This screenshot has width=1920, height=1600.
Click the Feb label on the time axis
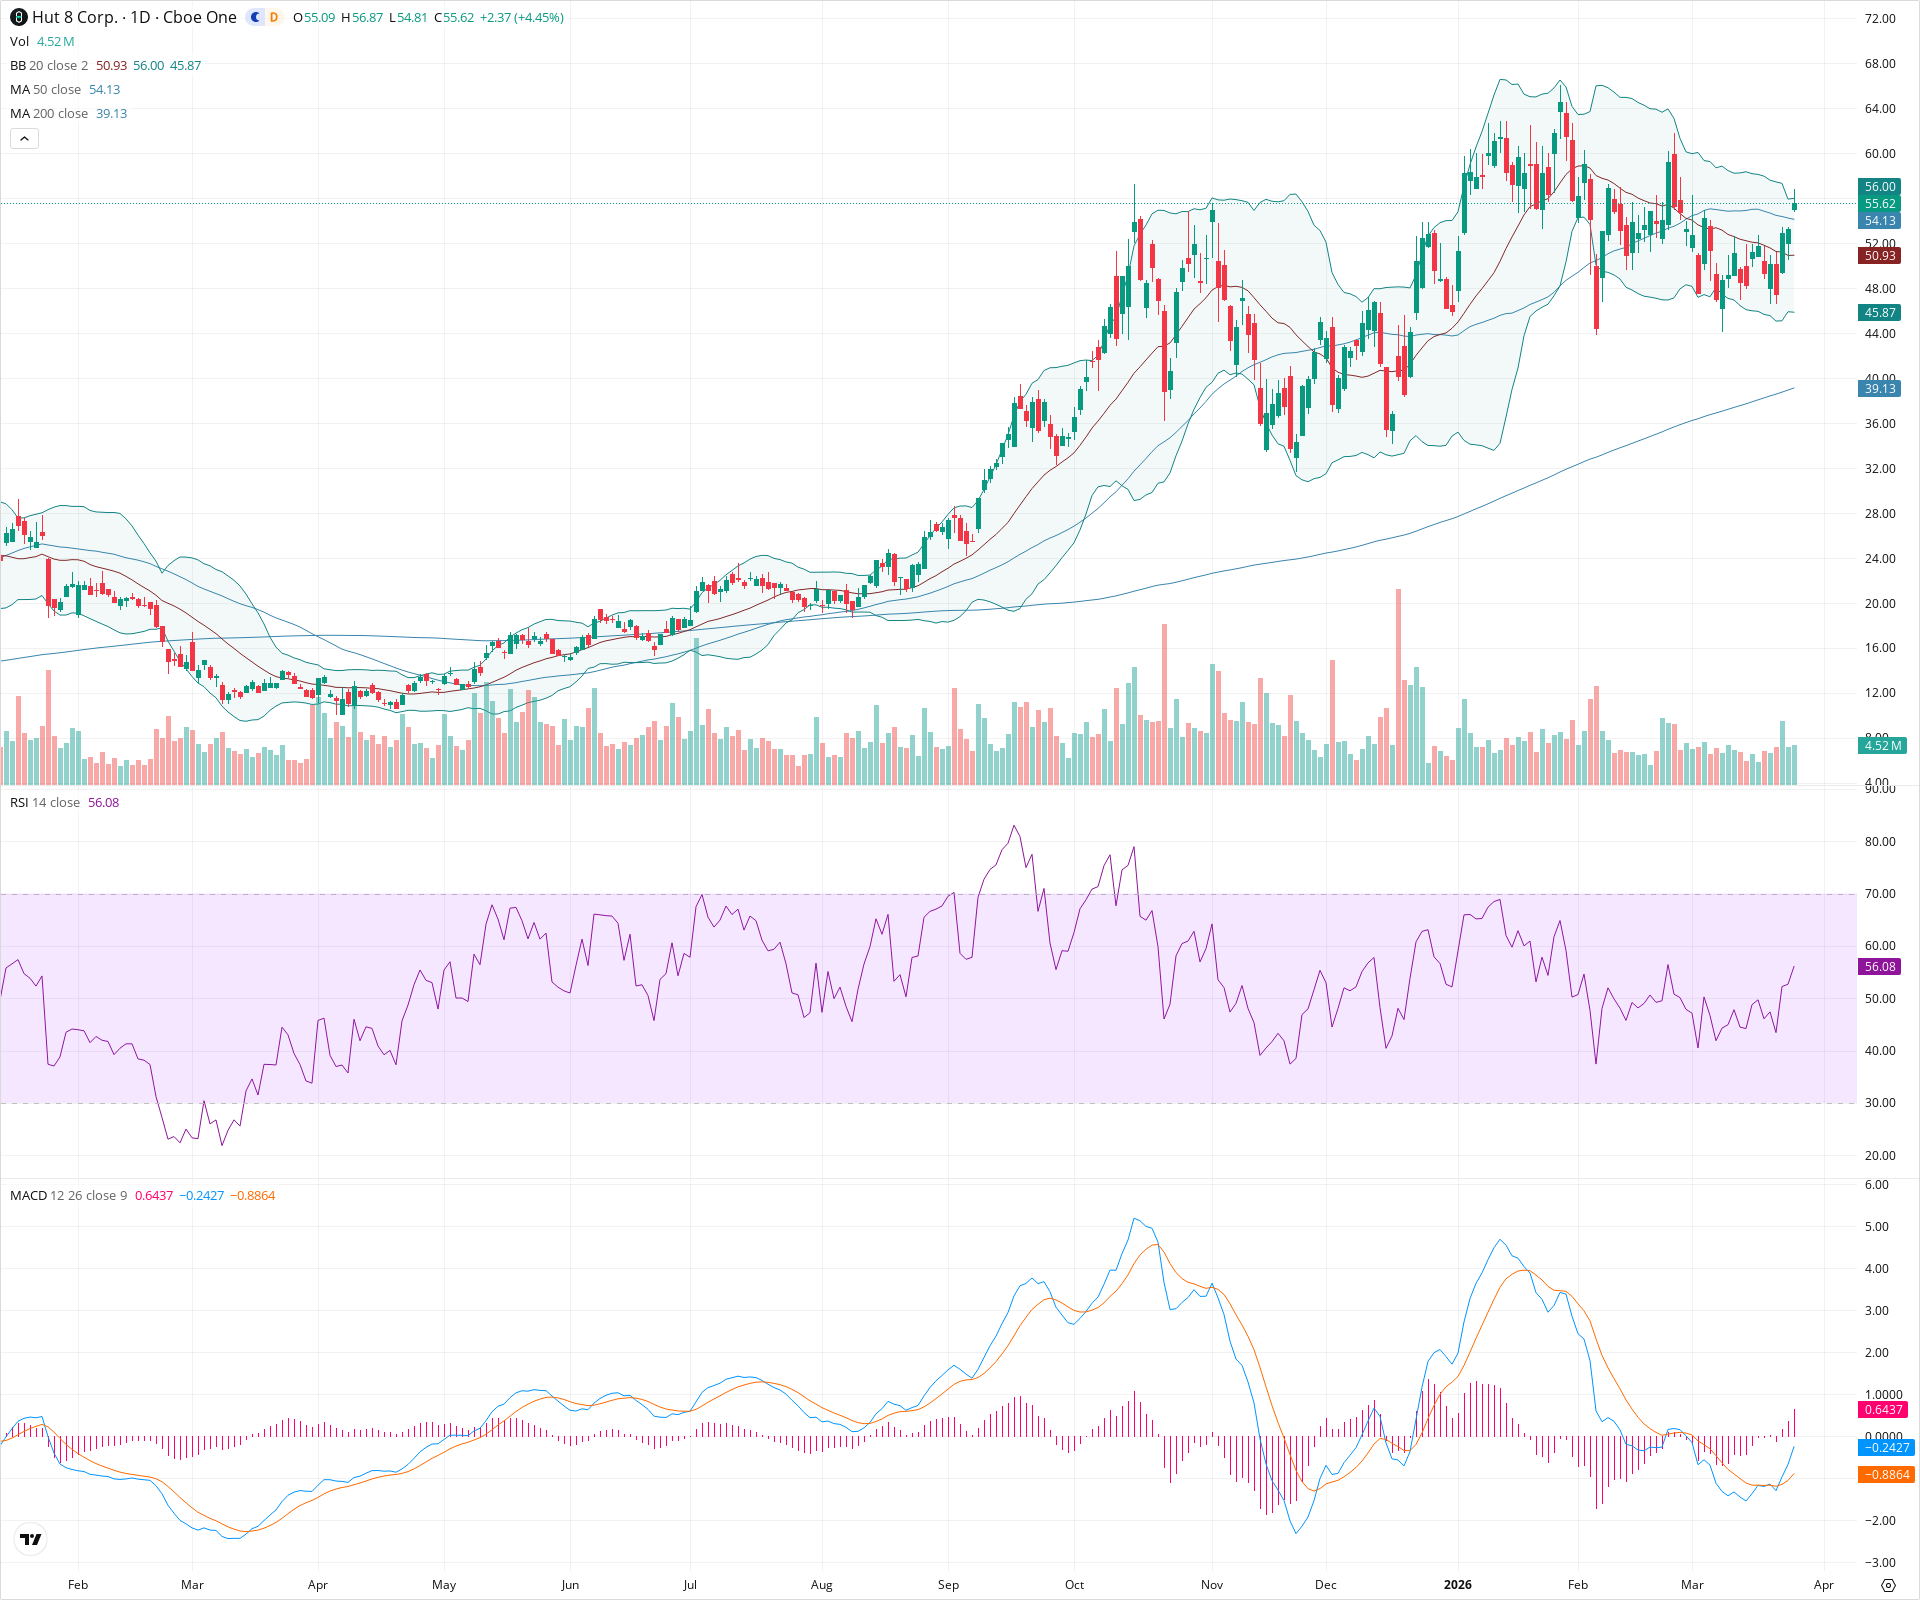[x=77, y=1585]
